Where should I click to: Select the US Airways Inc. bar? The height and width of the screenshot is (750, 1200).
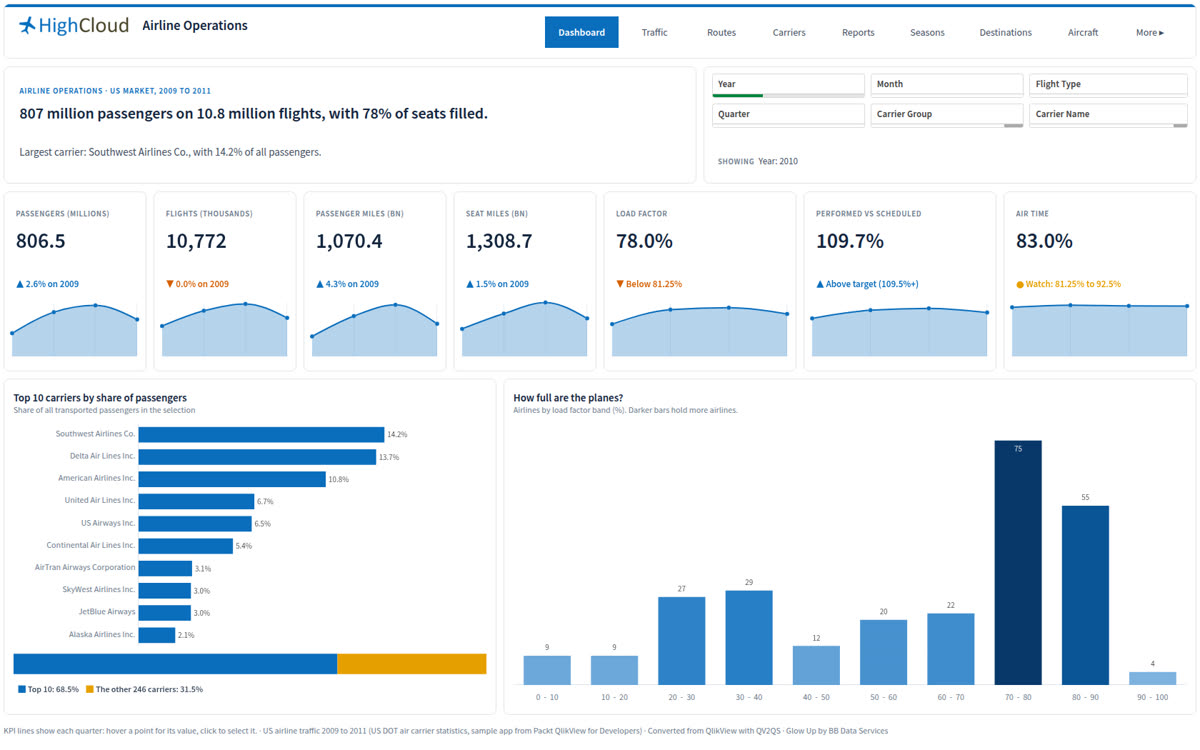195,523
